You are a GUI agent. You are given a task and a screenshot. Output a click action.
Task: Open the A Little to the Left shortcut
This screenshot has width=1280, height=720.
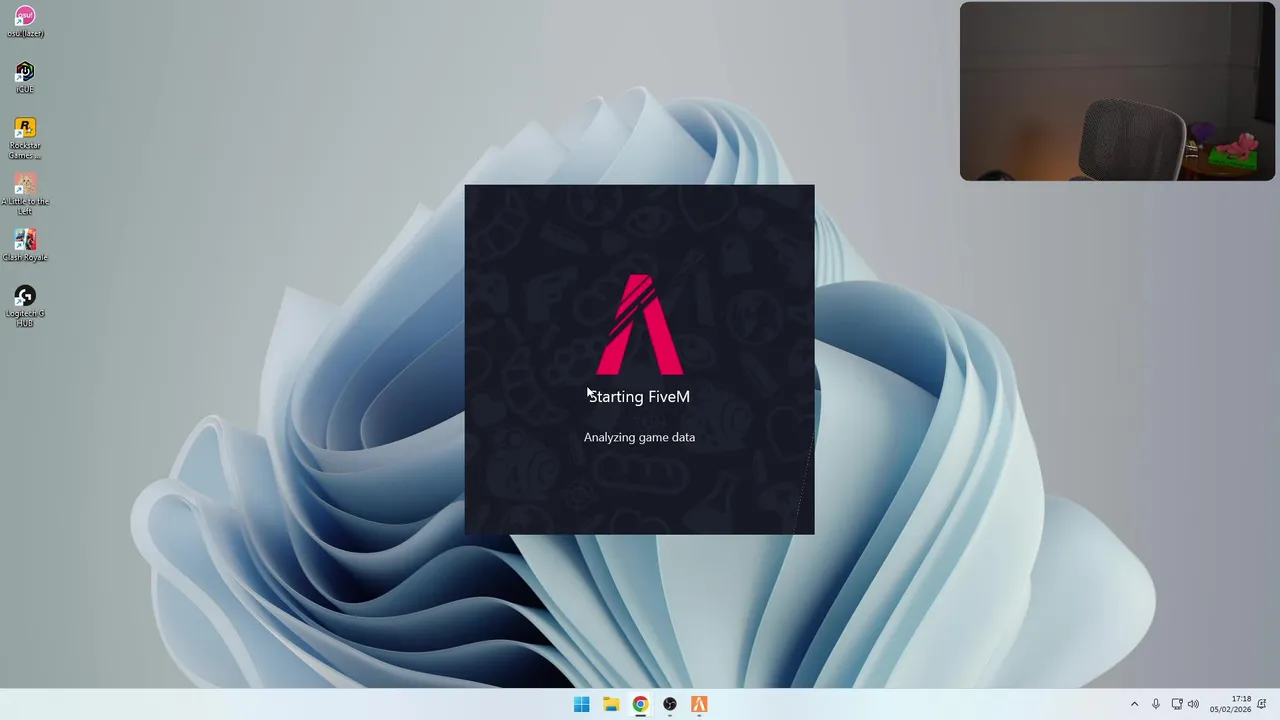[25, 193]
